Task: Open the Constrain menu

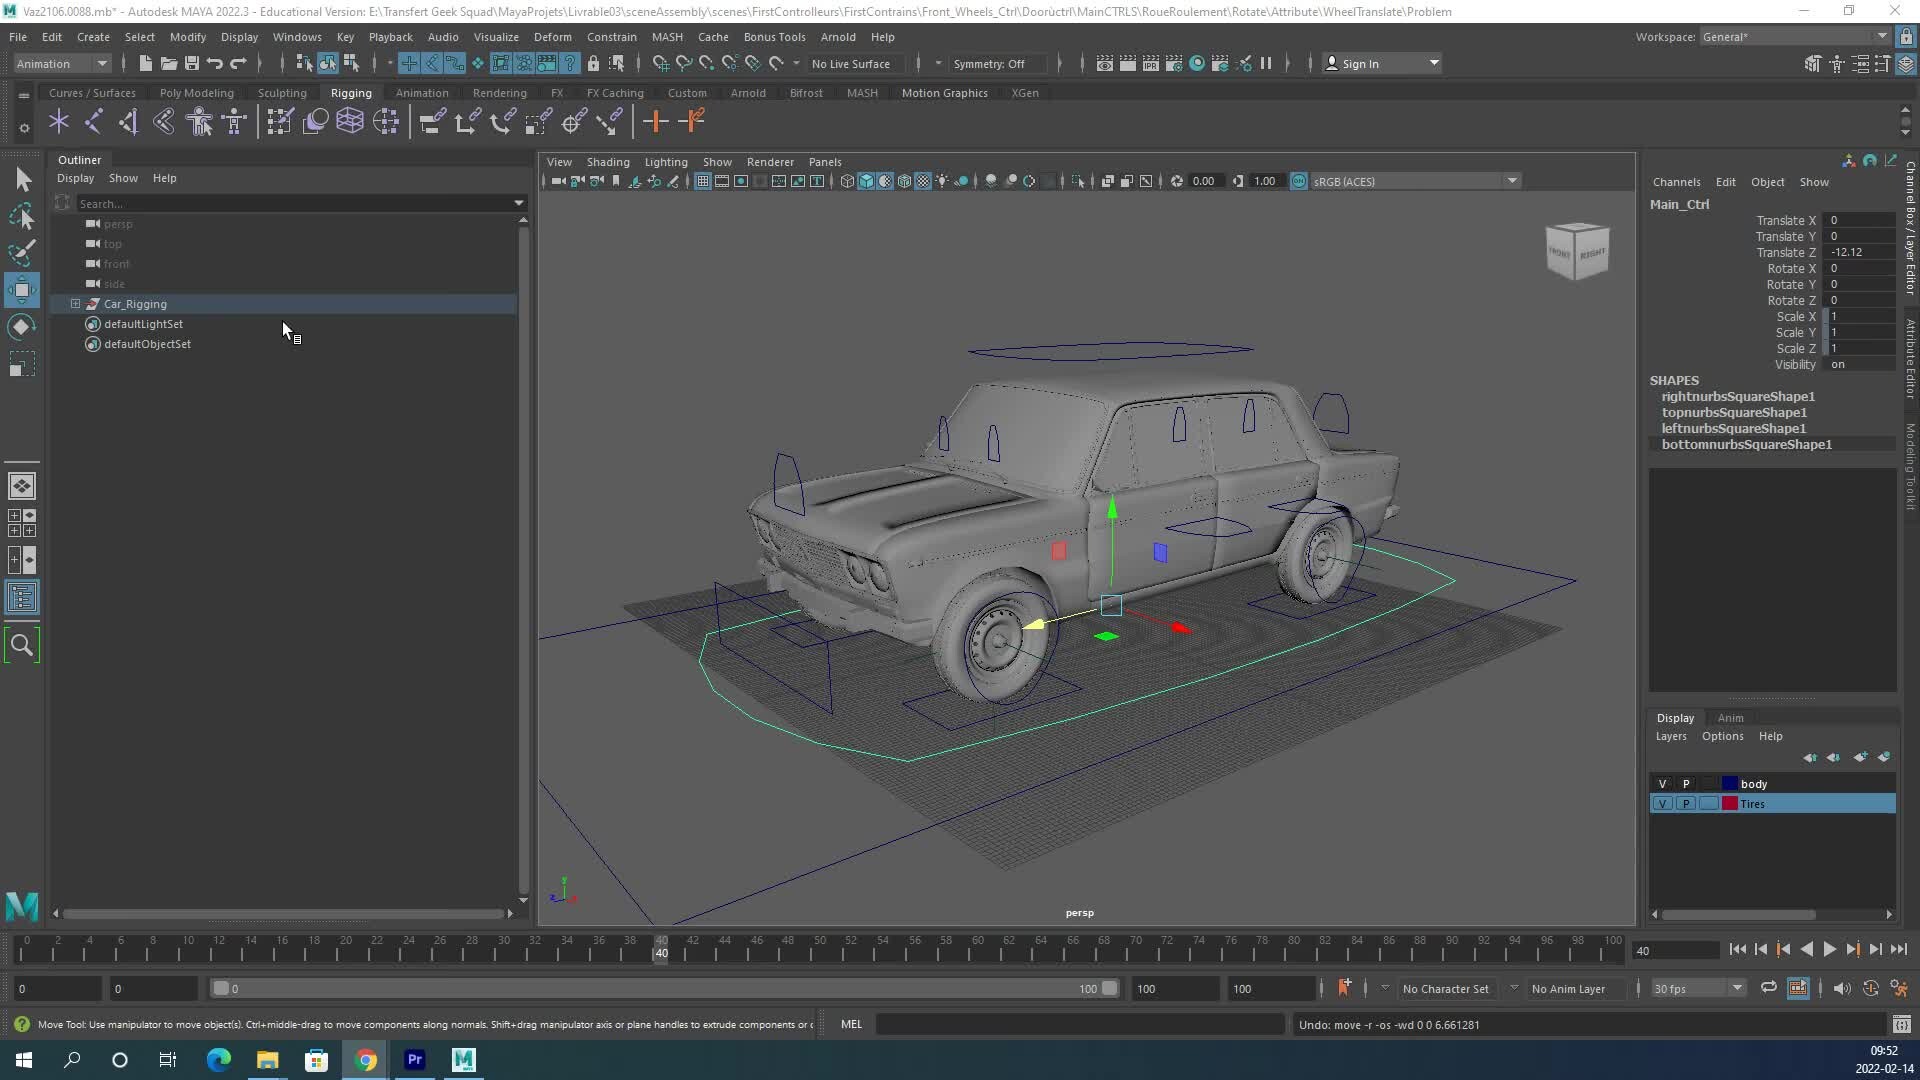Action: click(x=612, y=37)
